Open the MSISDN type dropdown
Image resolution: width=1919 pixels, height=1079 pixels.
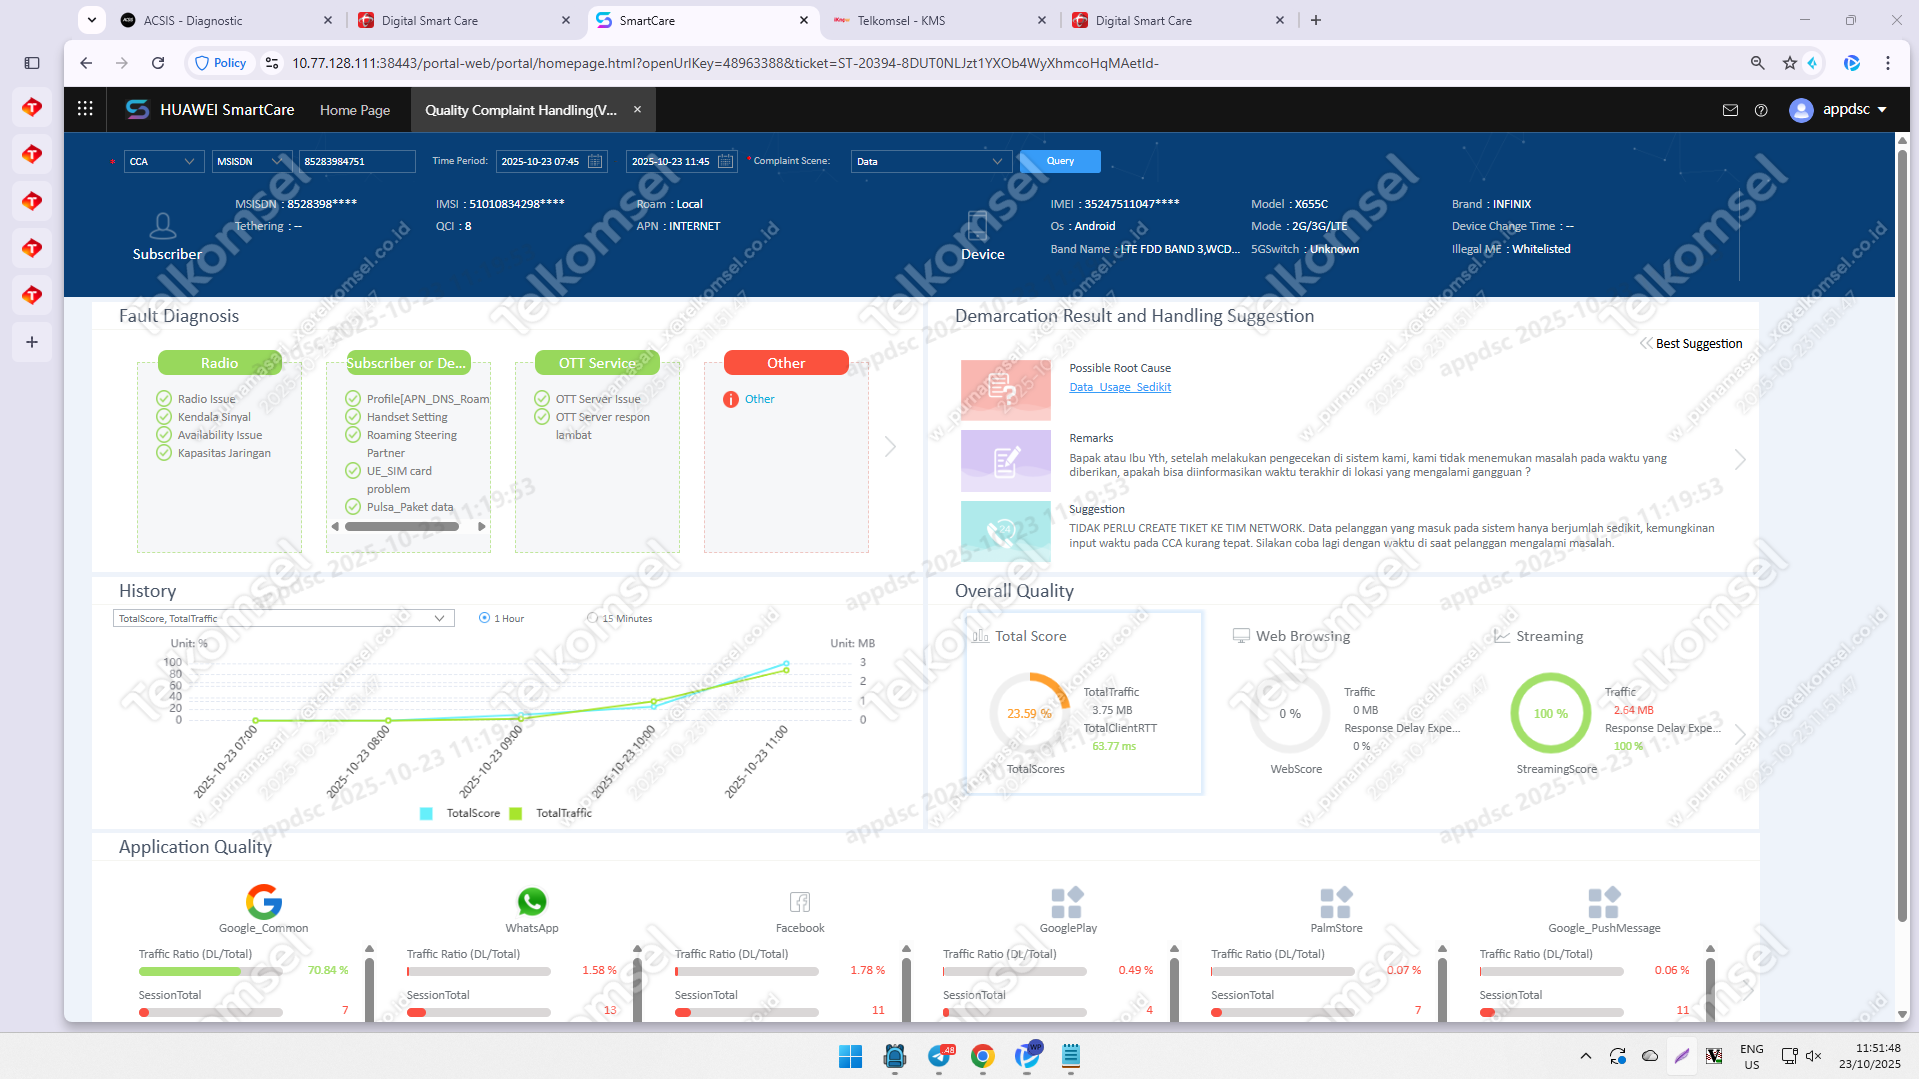[251, 161]
